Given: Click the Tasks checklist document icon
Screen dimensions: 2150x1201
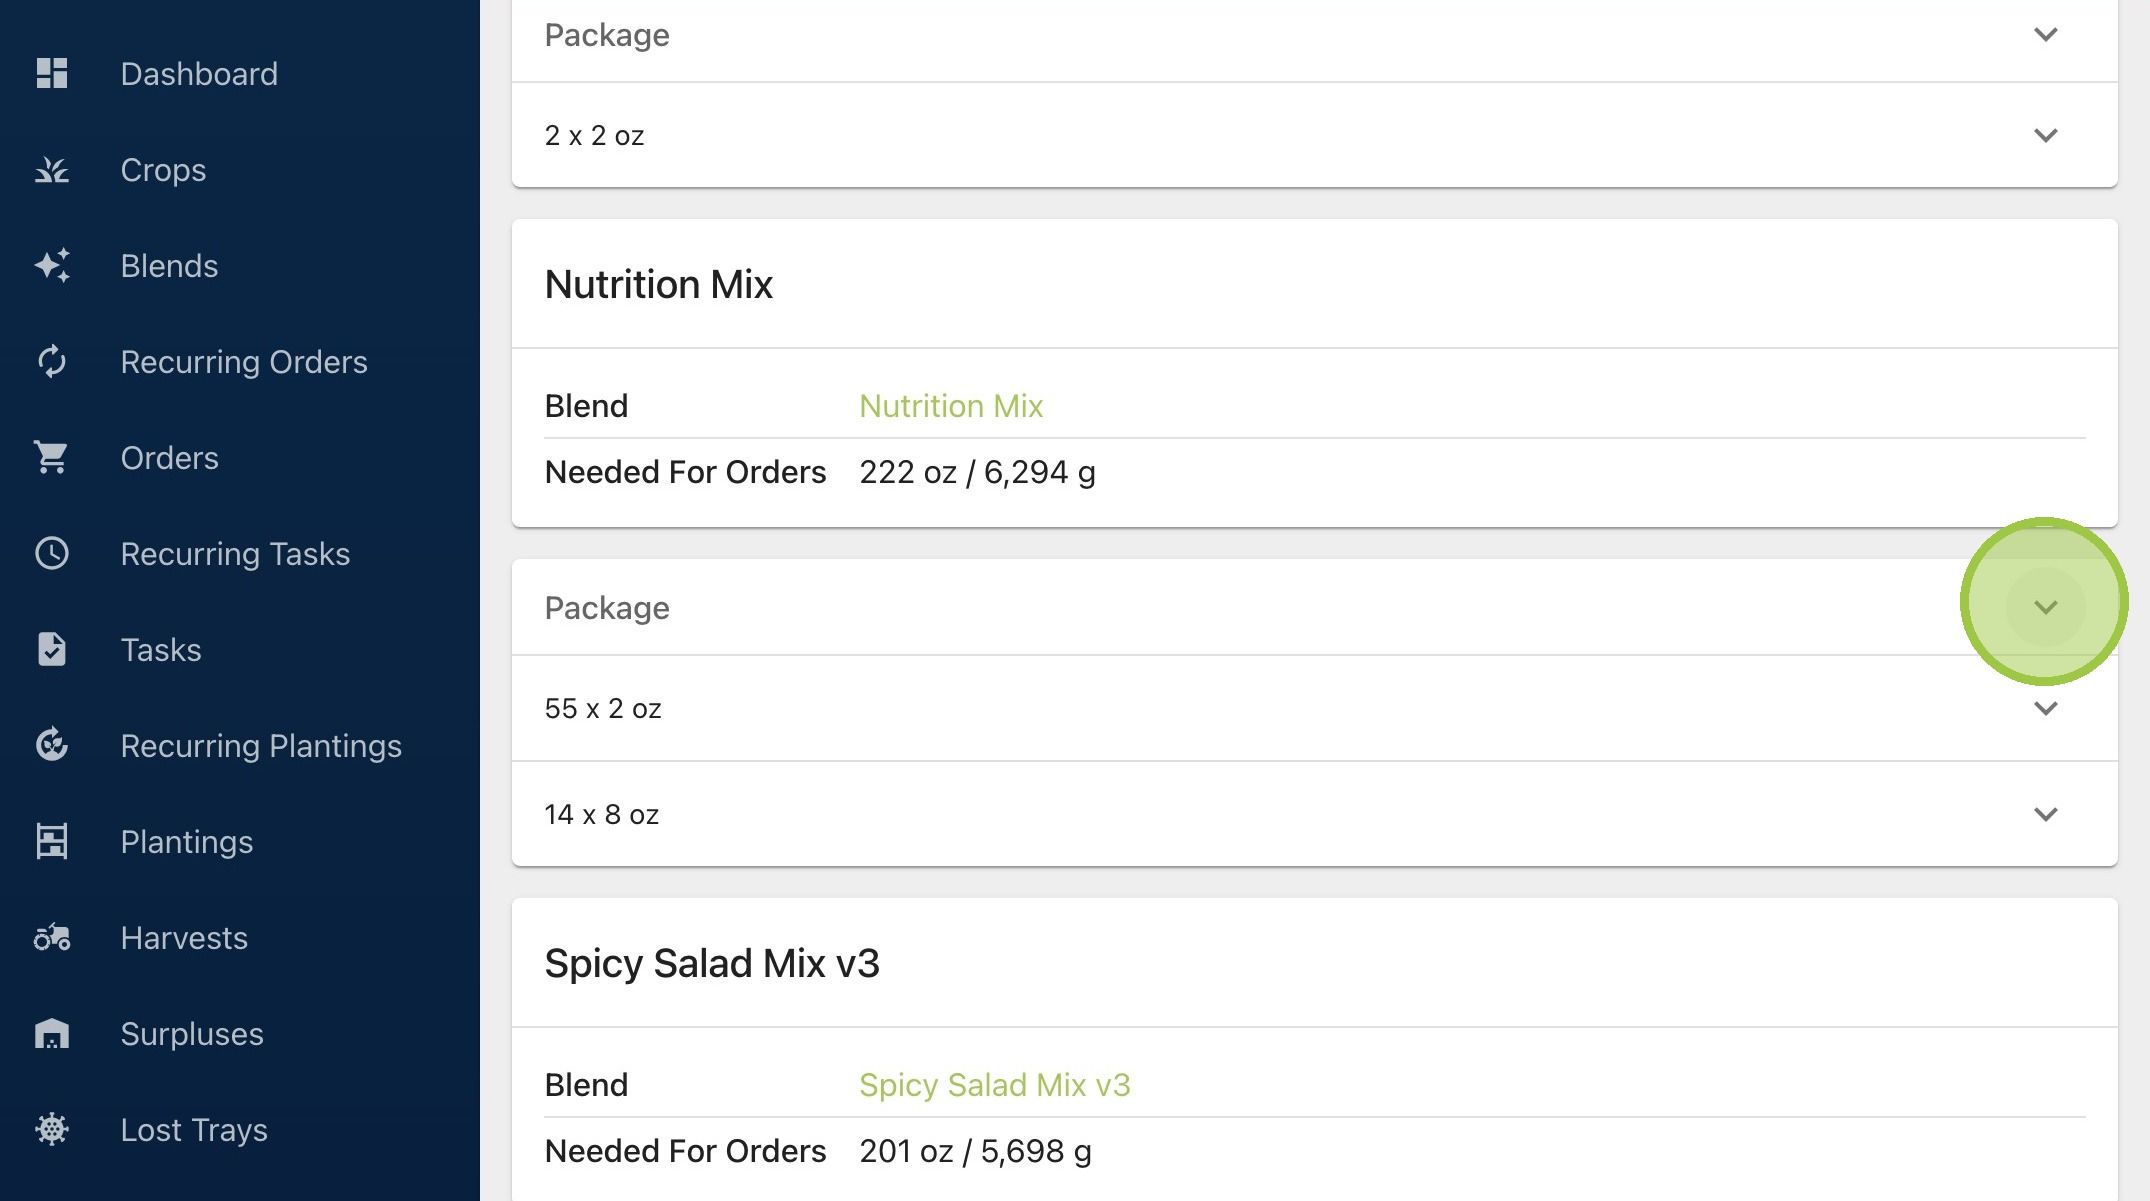Looking at the screenshot, I should tap(52, 649).
